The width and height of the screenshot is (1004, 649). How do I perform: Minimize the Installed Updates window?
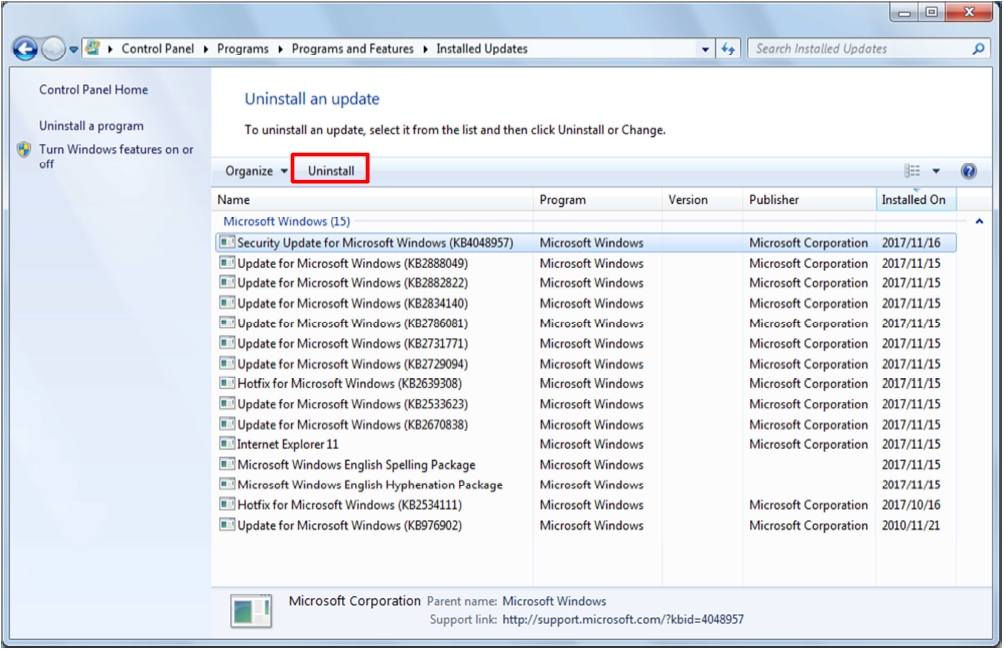[x=904, y=13]
